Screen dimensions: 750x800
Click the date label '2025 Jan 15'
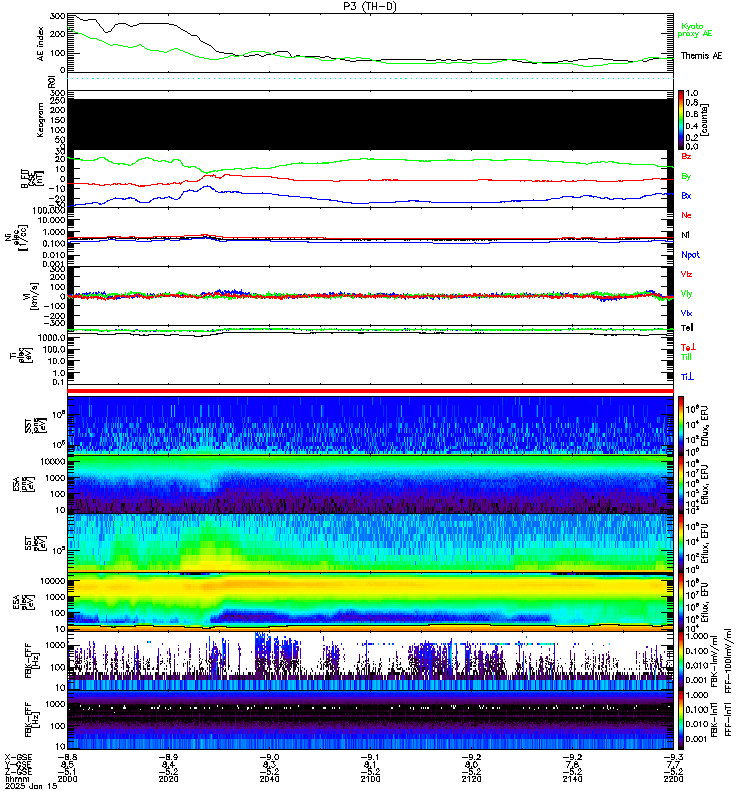[x=31, y=786]
